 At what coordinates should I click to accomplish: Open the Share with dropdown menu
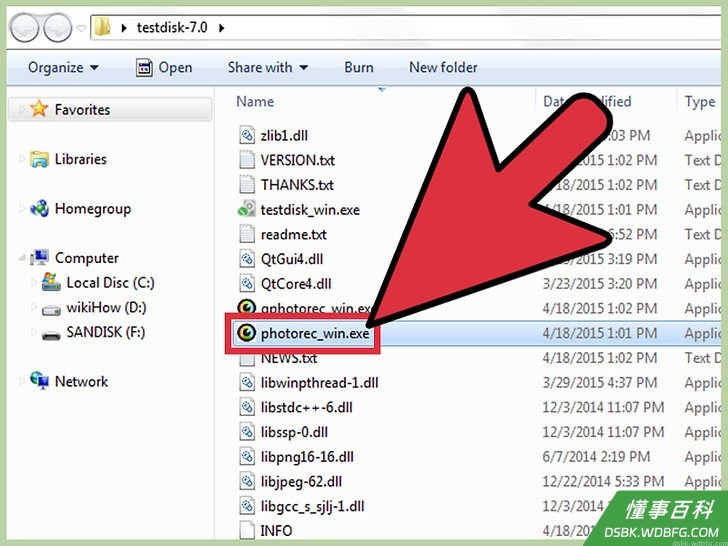[268, 68]
